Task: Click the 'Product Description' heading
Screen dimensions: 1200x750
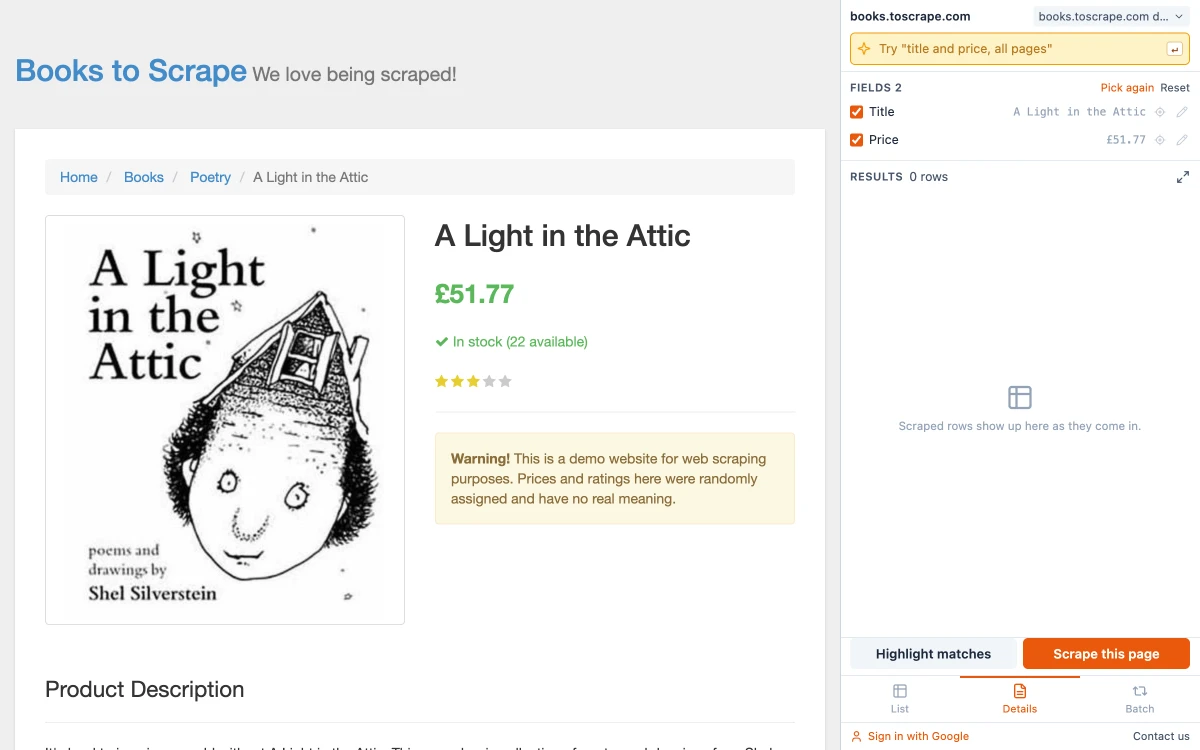Action: pos(145,689)
